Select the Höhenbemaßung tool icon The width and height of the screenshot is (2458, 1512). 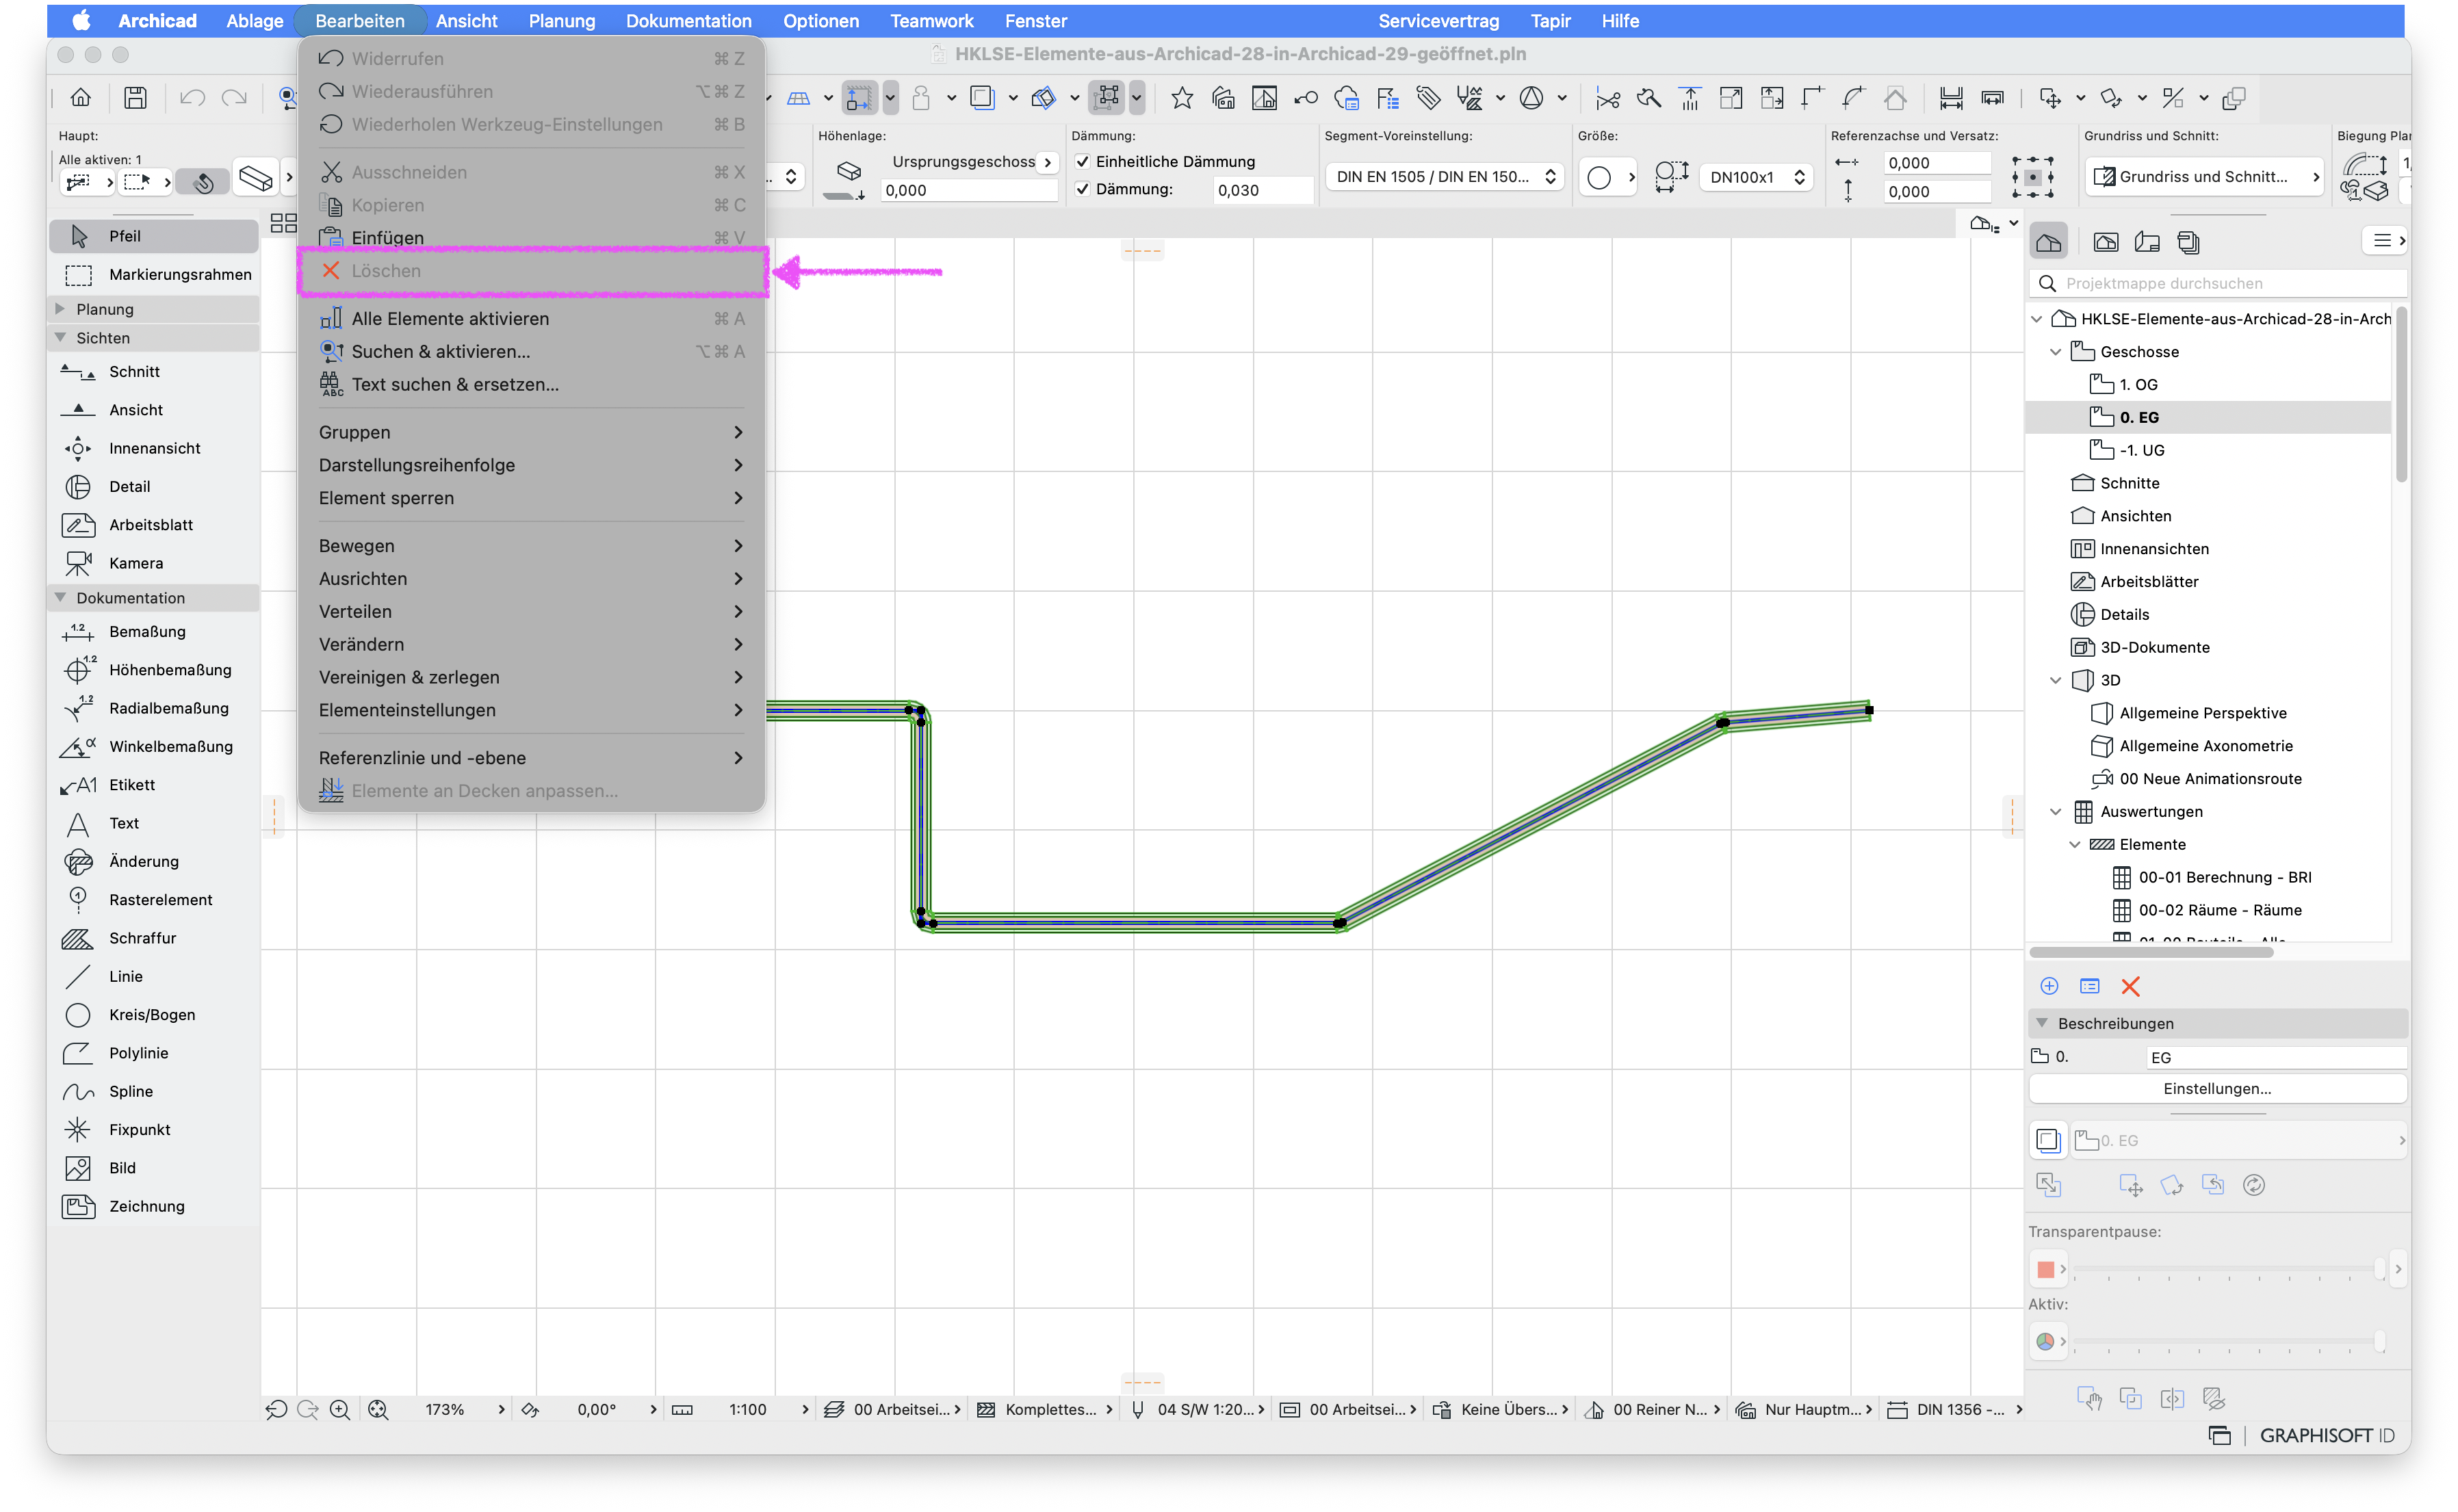[78, 669]
